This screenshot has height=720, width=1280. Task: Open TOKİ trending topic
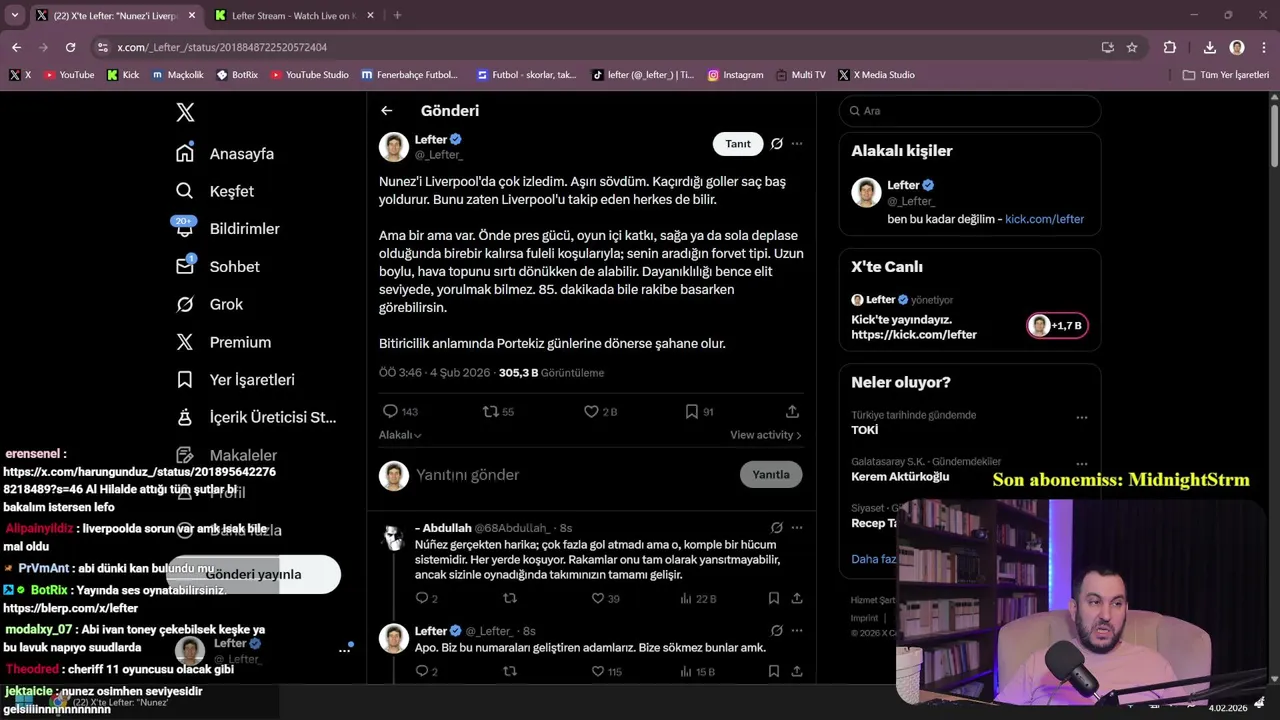(x=865, y=430)
